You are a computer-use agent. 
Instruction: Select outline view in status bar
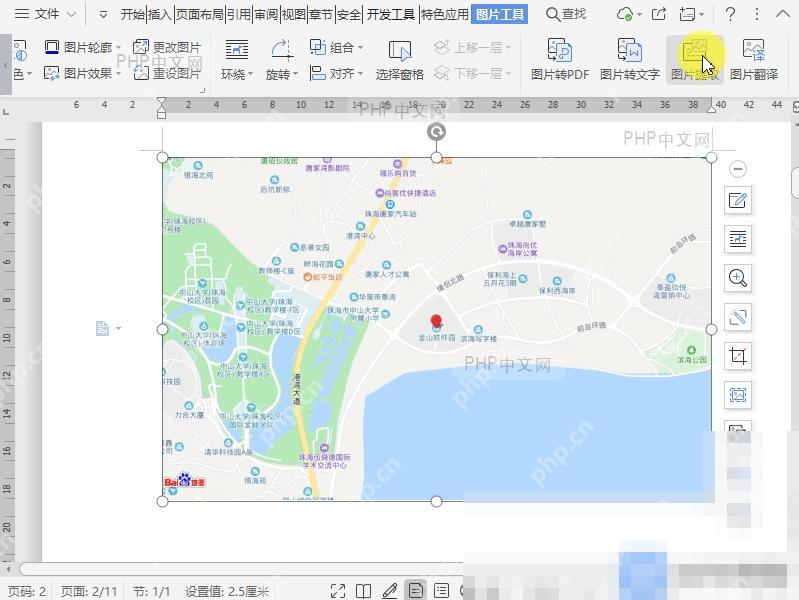[441, 591]
